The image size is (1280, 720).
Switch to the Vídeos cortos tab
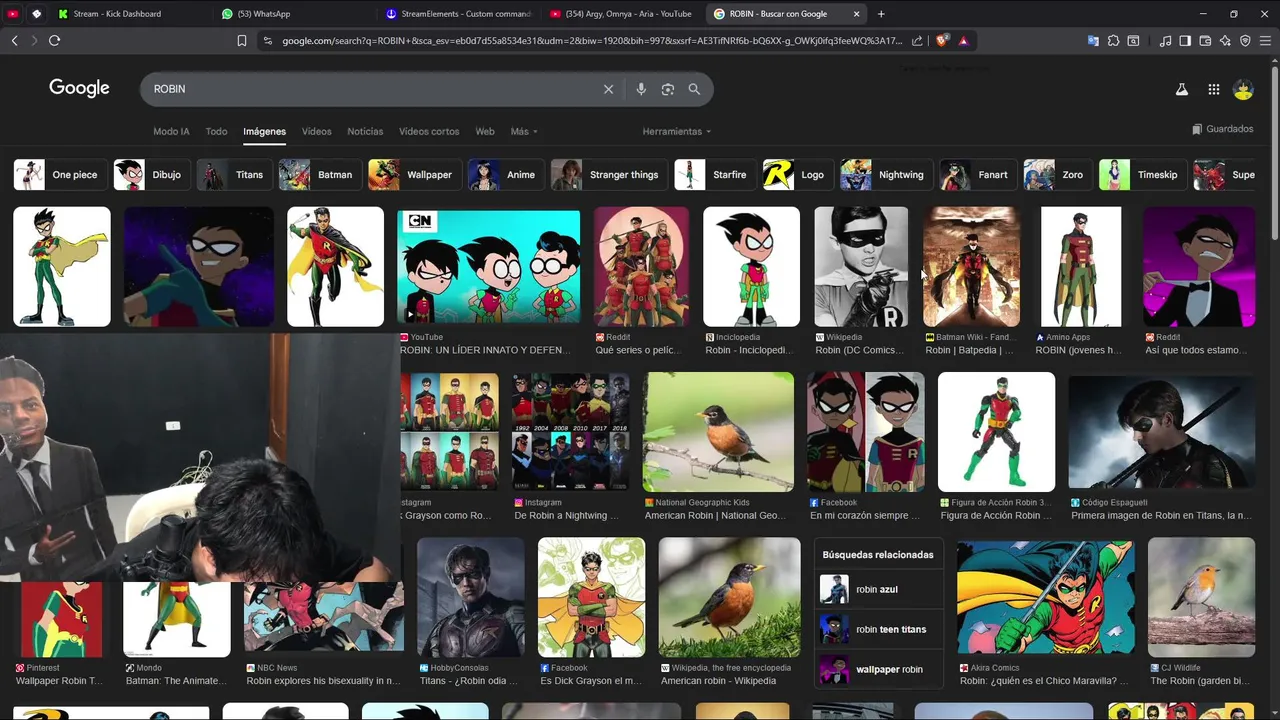[x=429, y=132]
